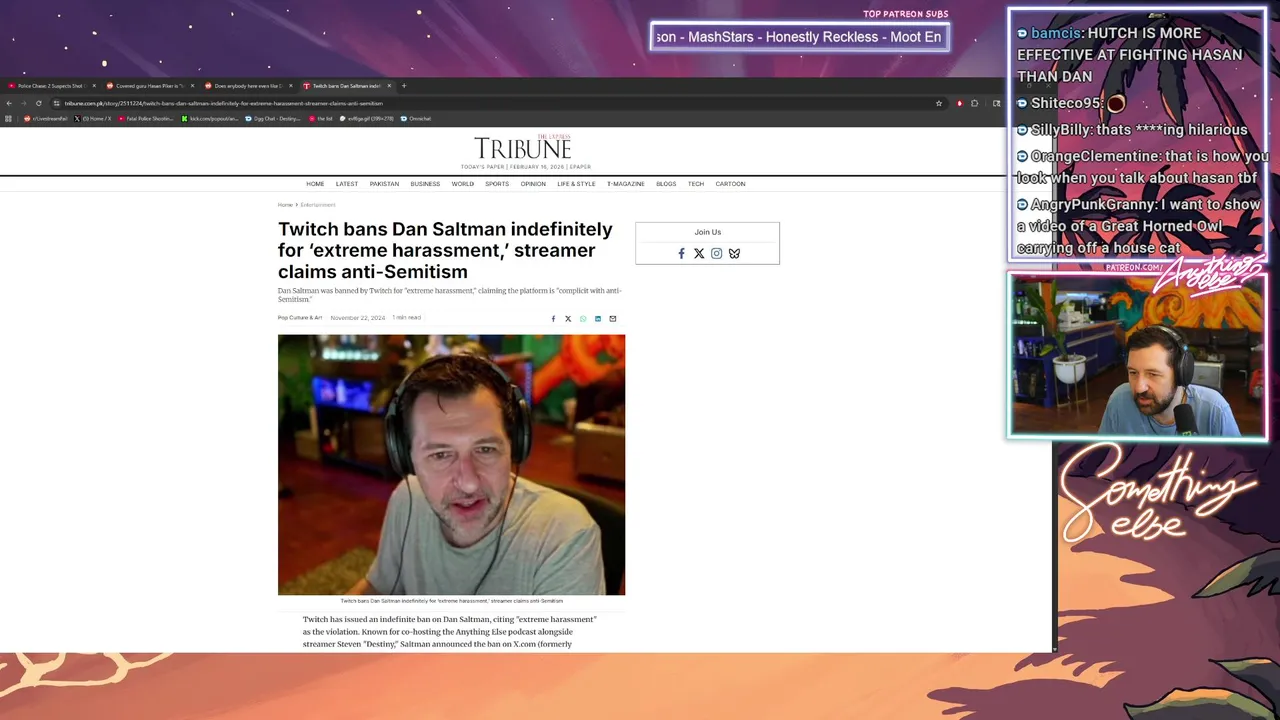Bookmark this page with the star icon
The width and height of the screenshot is (1280, 720).
coord(939,103)
